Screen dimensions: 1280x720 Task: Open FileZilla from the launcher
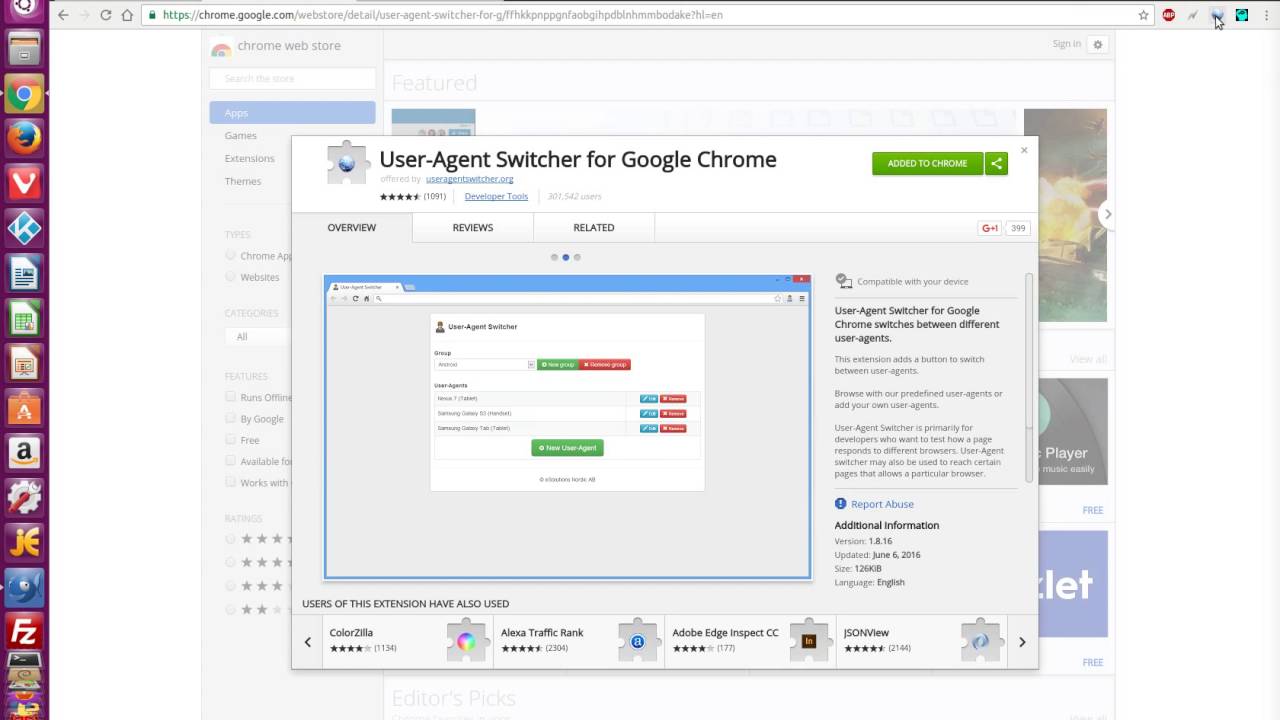[x=24, y=631]
